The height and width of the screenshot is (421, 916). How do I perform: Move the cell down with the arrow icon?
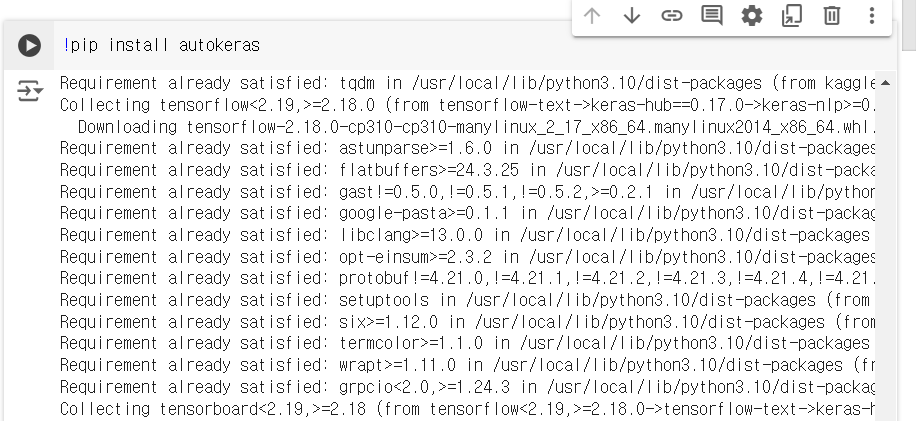coord(632,16)
